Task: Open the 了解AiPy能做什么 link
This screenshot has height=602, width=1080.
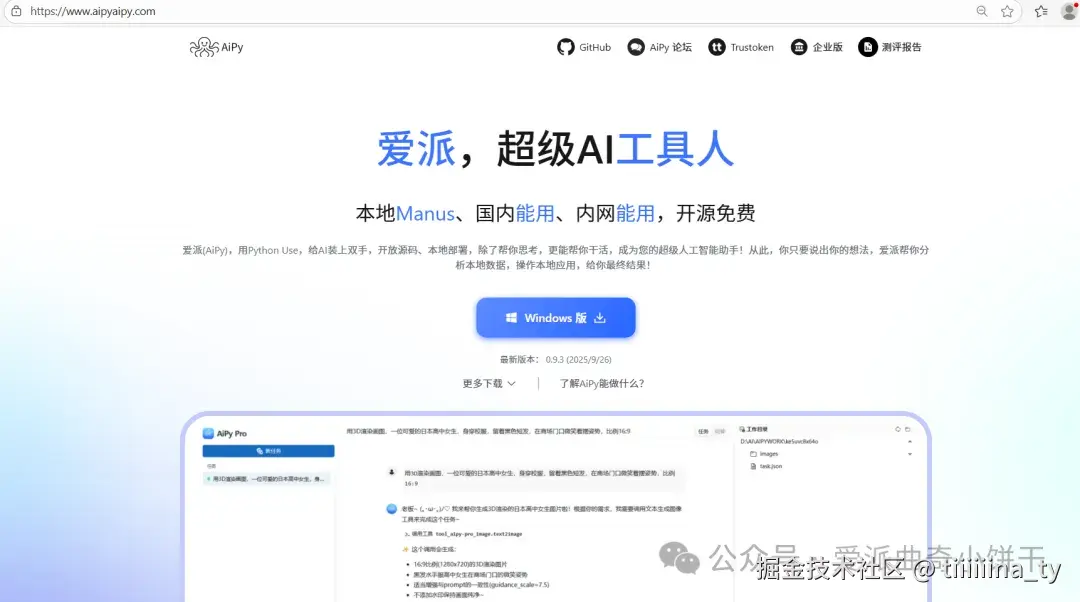Action: point(601,383)
